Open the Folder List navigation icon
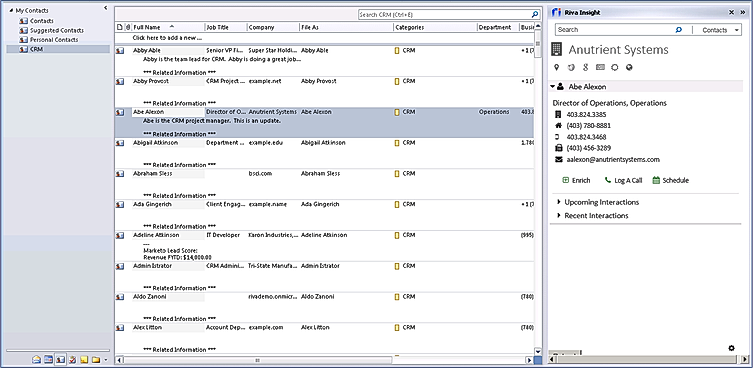Viewport: 753px width, 368px height. (96, 359)
